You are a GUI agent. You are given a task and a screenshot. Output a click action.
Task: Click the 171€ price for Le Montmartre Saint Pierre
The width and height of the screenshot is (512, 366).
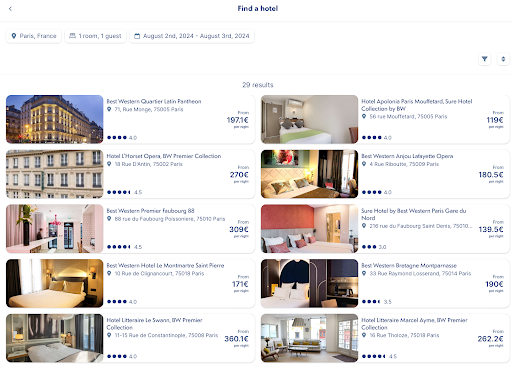click(240, 284)
